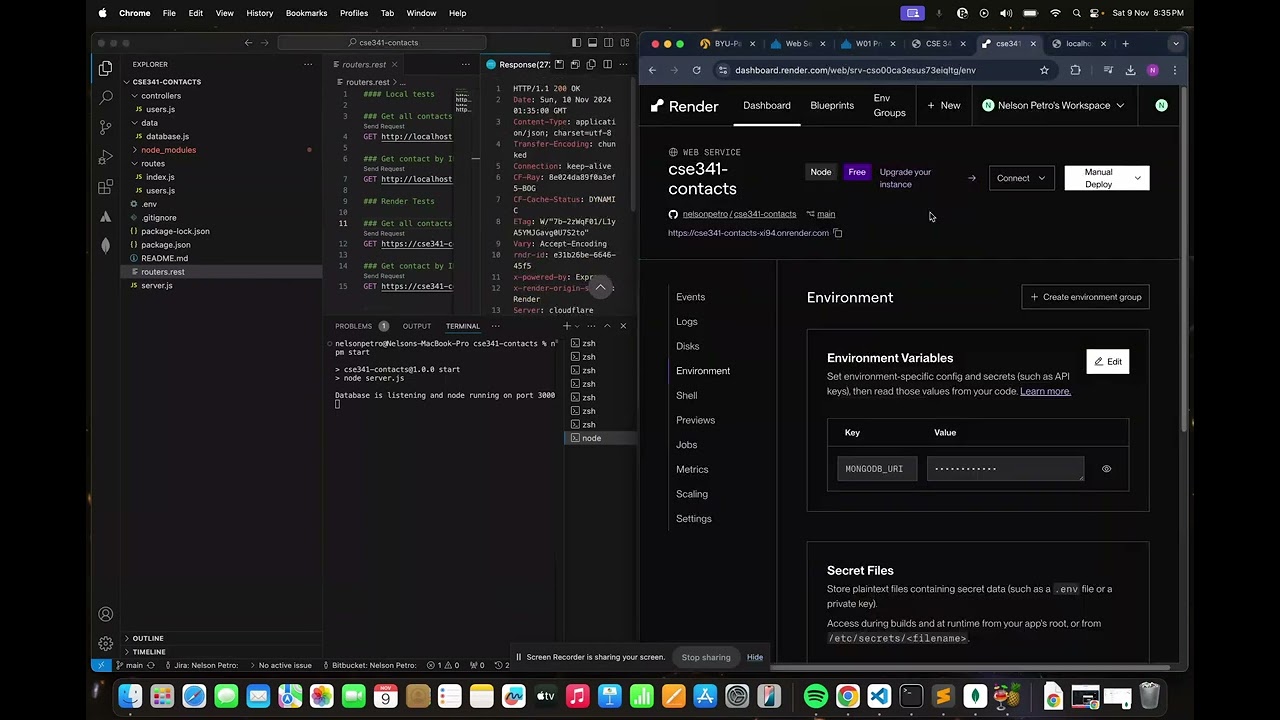Open Extensions view in VS Code

pos(106,187)
